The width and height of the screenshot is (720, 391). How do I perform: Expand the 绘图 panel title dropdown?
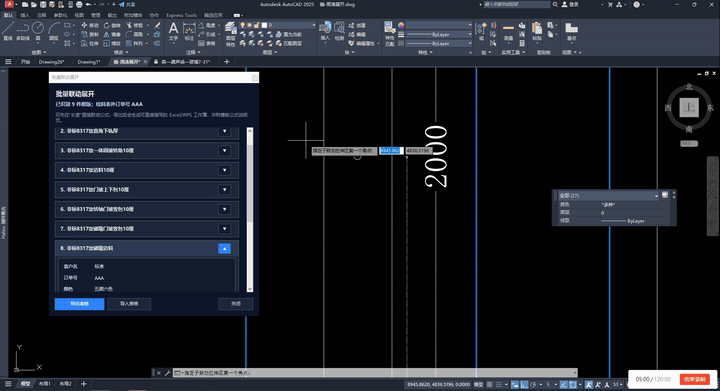pyautogui.click(x=39, y=52)
